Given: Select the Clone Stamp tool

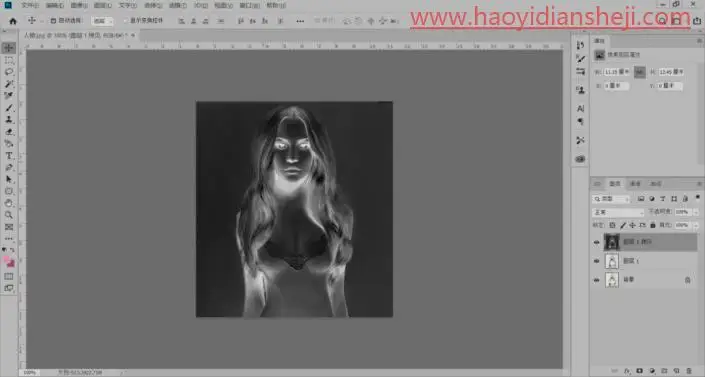Looking at the screenshot, I should [9, 120].
